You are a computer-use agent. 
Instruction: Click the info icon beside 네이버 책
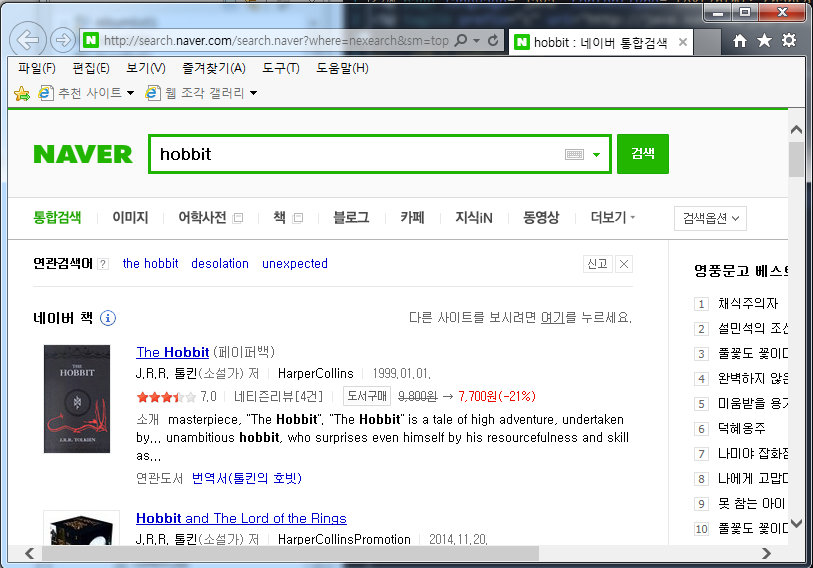point(108,318)
